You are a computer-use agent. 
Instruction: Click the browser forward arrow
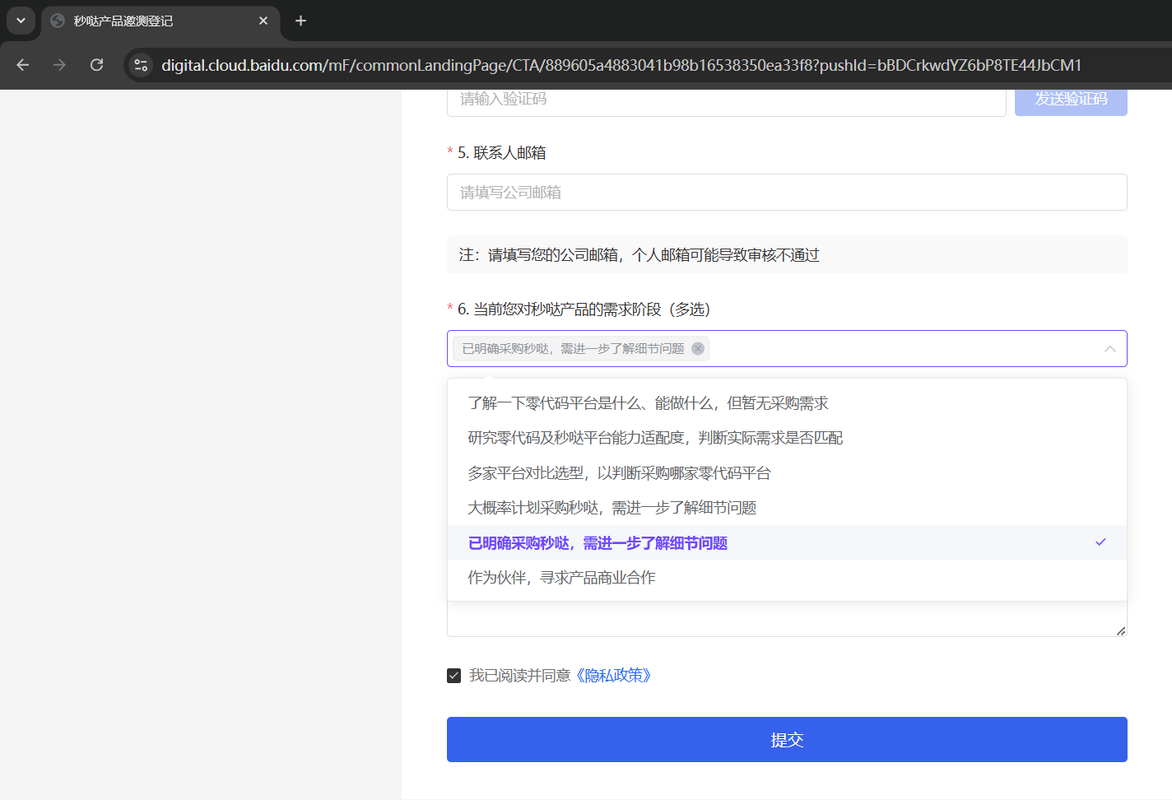click(59, 65)
